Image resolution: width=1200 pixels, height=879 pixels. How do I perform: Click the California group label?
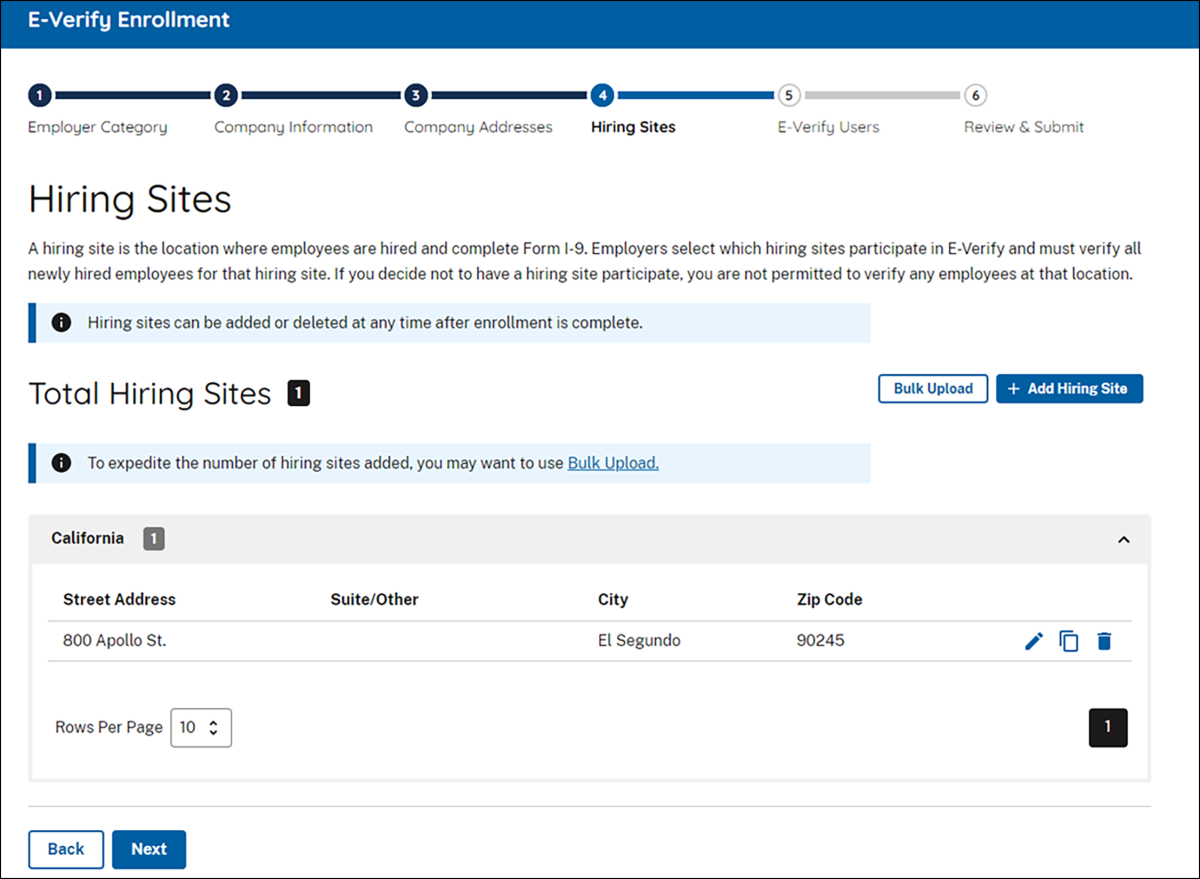point(88,538)
